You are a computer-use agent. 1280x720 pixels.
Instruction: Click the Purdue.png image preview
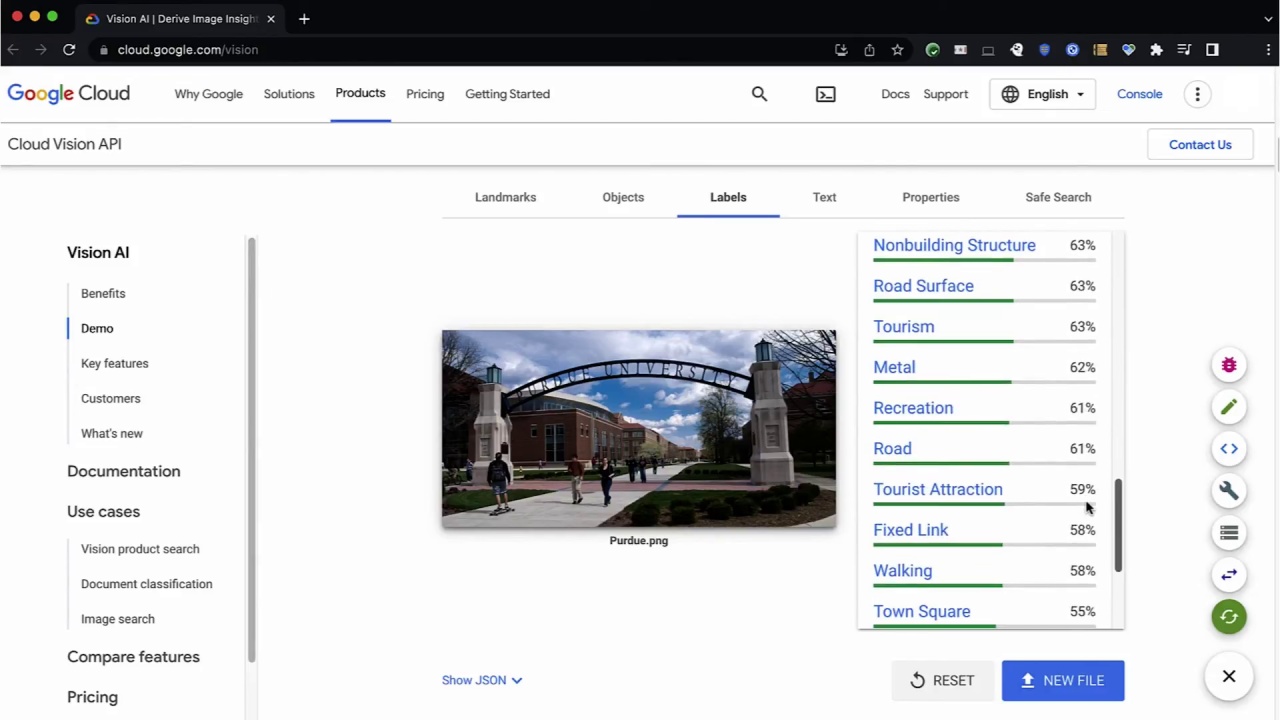coord(638,428)
